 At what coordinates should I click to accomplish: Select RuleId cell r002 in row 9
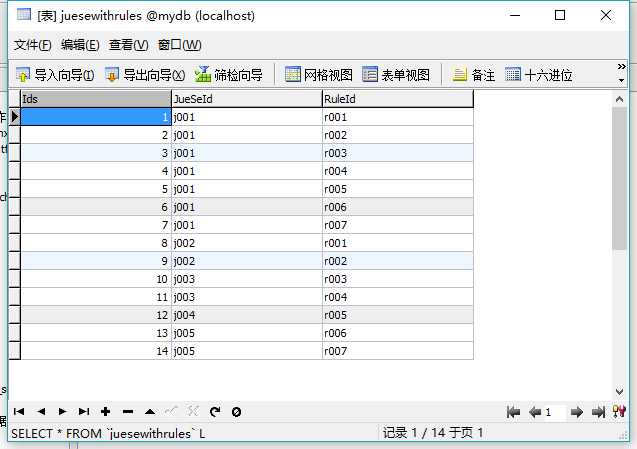(x=398, y=261)
